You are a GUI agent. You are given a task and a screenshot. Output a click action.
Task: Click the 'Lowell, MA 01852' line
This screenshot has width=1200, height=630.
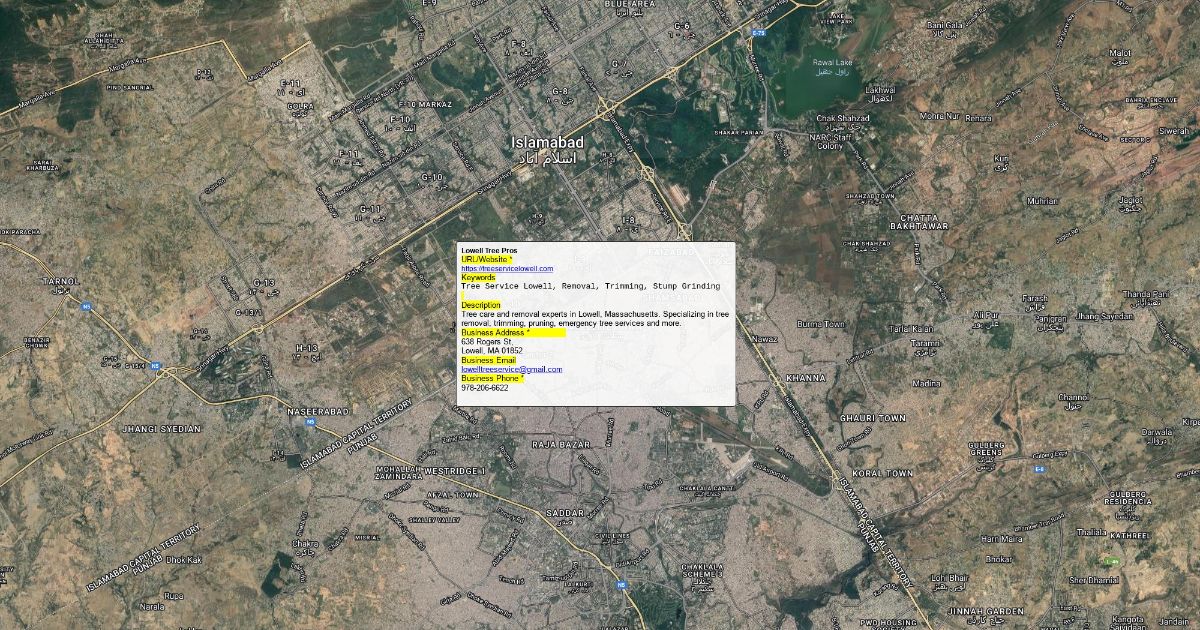click(x=492, y=351)
